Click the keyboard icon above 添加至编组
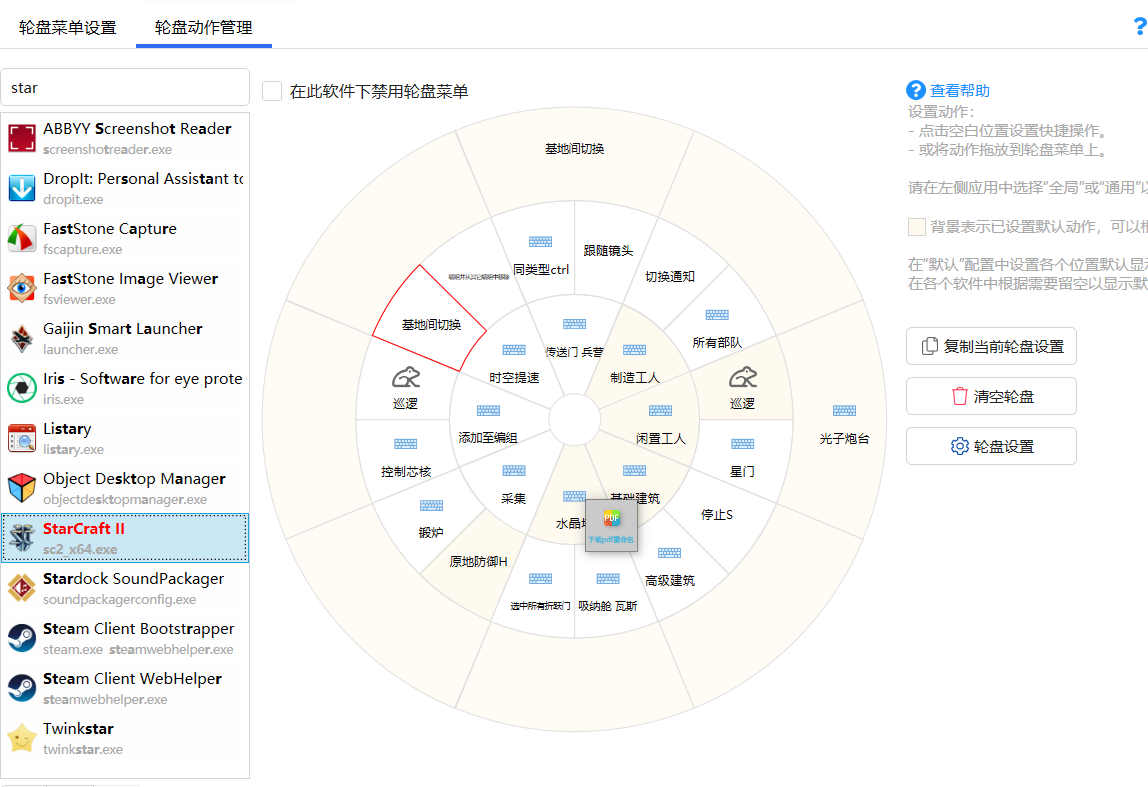Screen dimensions: 1148x787 488,410
